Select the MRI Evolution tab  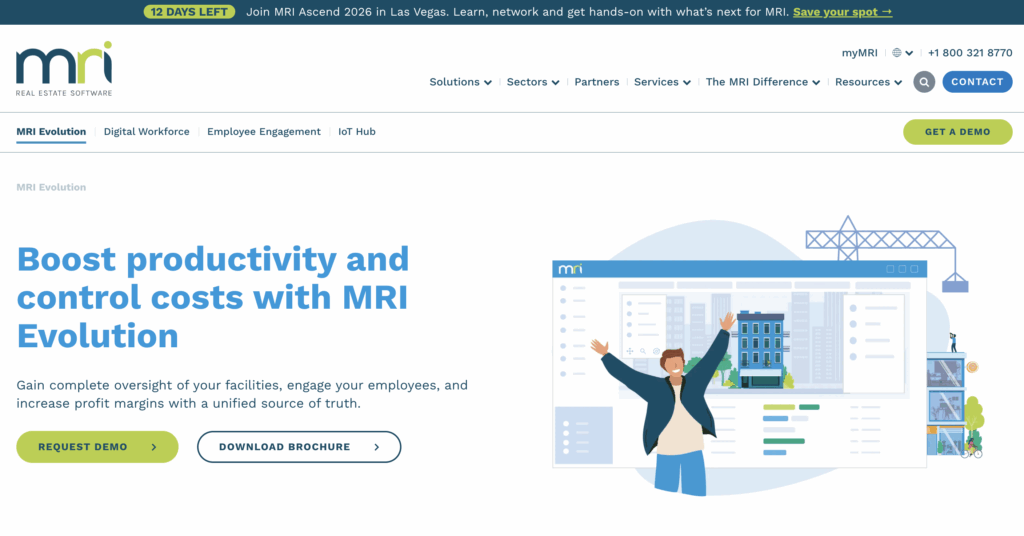51,132
